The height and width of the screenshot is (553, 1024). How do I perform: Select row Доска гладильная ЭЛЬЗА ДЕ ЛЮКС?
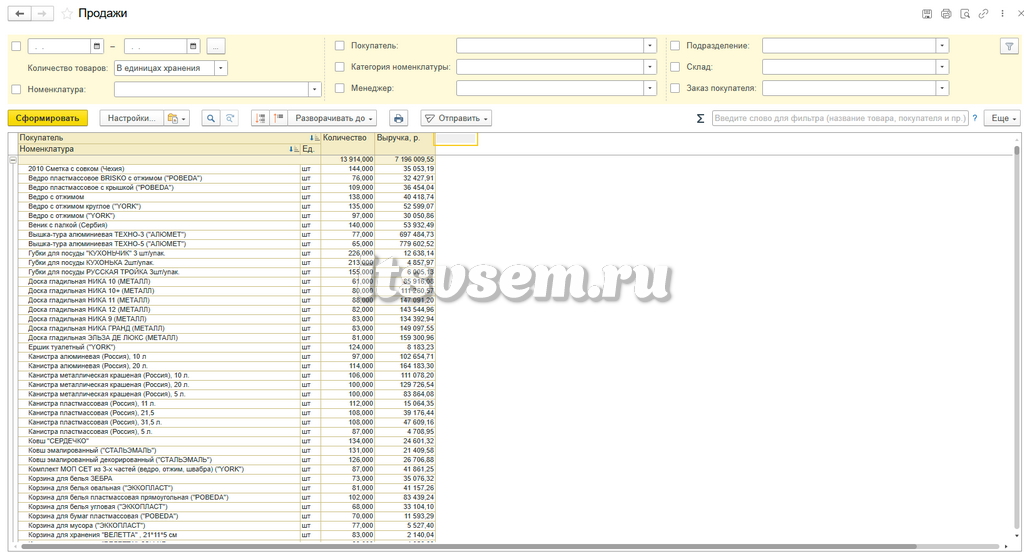tap(227, 338)
